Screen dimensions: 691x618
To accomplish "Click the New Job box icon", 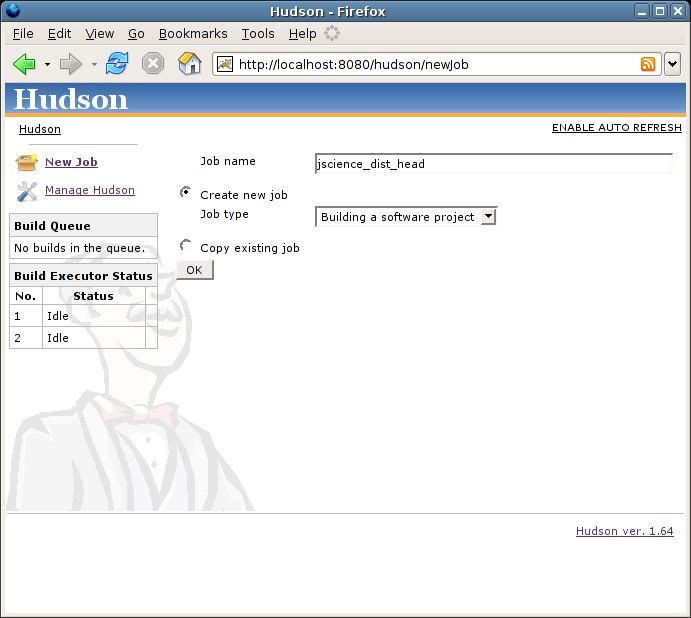I will click(26, 162).
